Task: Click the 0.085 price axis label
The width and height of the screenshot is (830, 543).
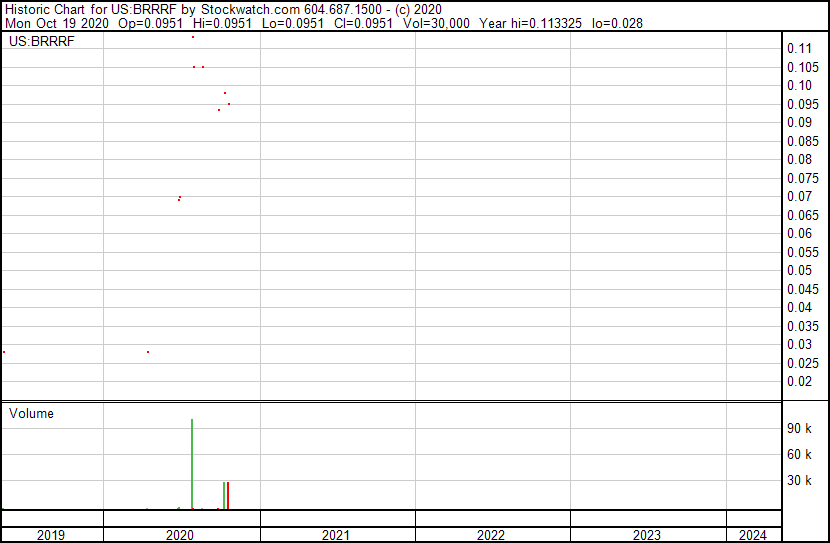Action: (x=803, y=141)
